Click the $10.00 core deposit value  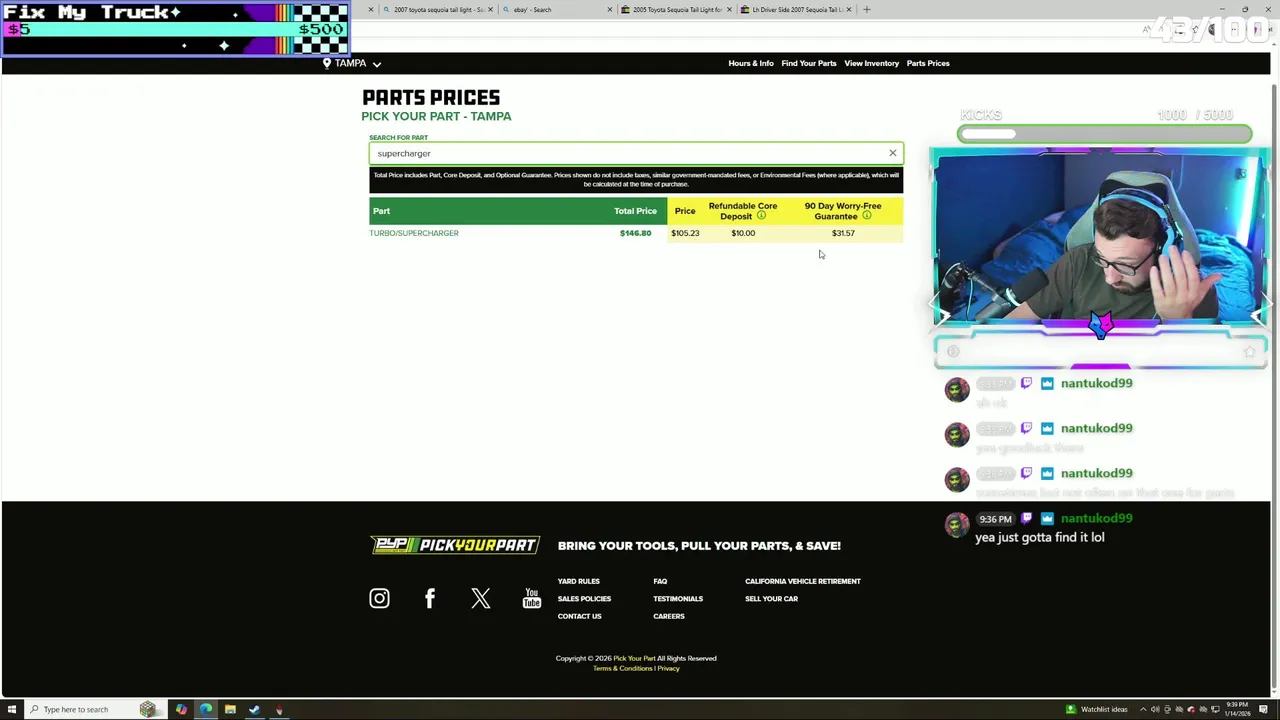pyautogui.click(x=743, y=233)
